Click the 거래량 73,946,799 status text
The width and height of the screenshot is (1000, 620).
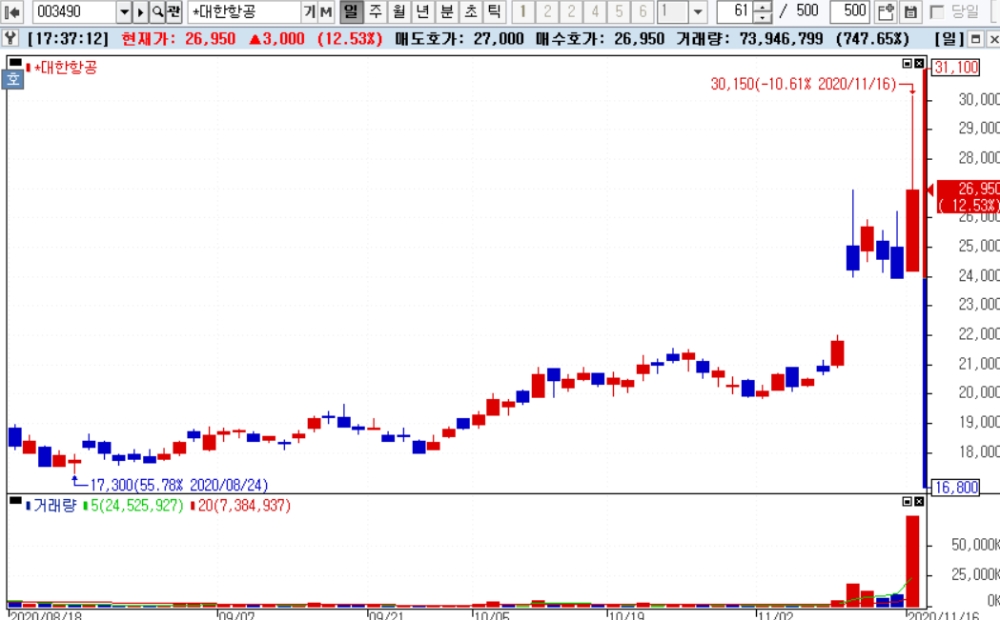click(x=749, y=39)
